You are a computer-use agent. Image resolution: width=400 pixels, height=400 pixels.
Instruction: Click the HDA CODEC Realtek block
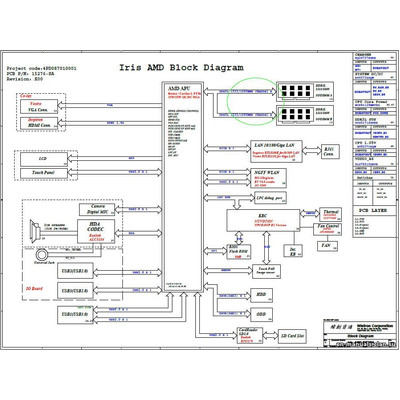coord(96,231)
